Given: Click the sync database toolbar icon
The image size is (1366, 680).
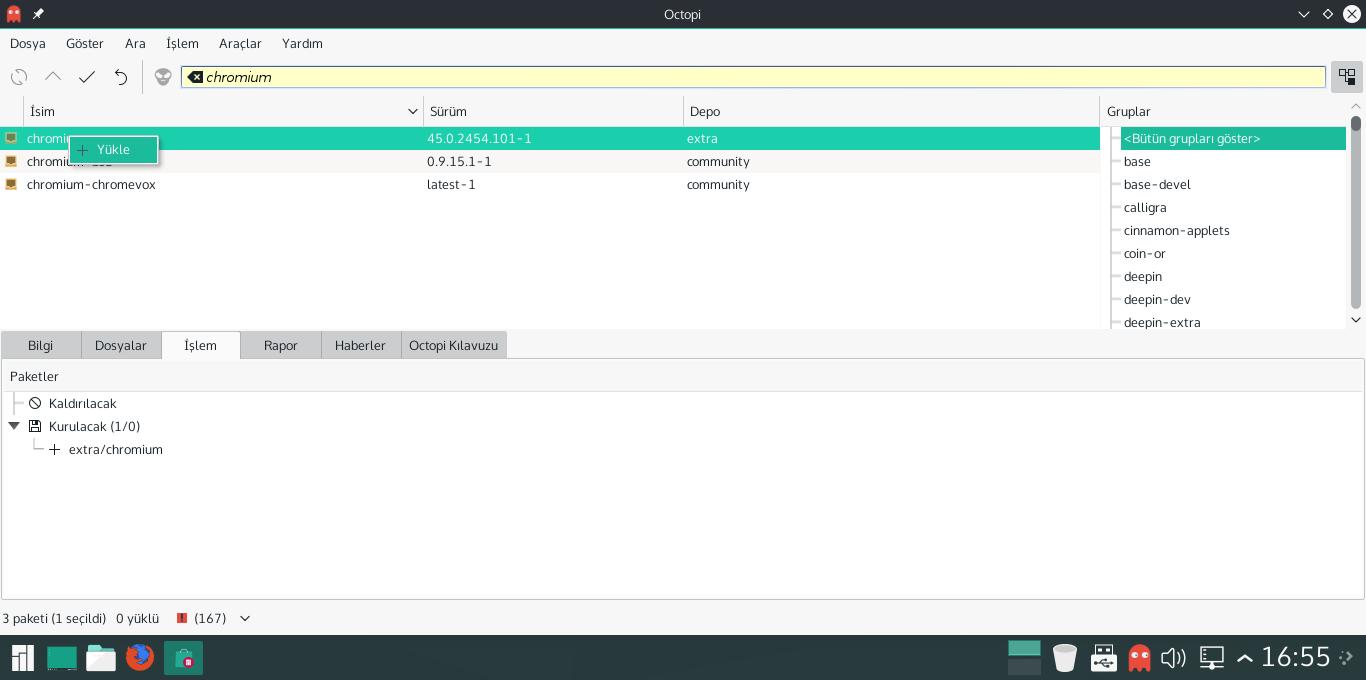Looking at the screenshot, I should (19, 77).
